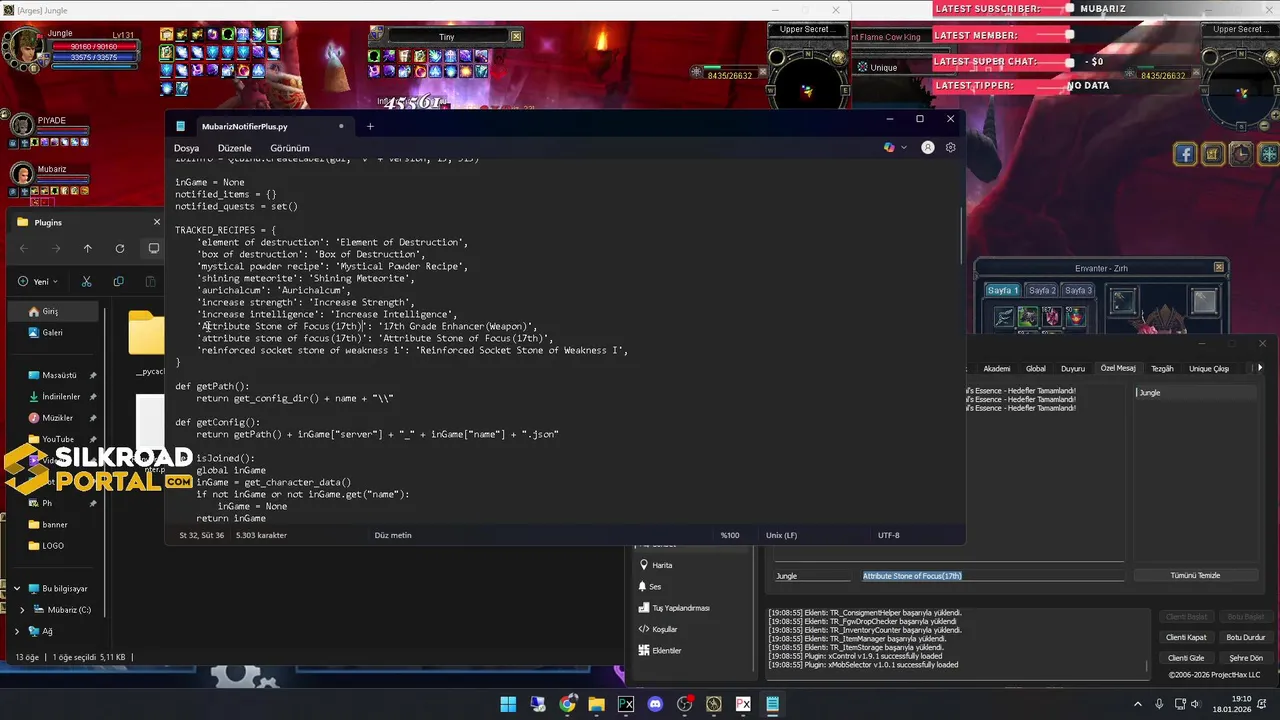Switch to Duyuru tab in bot window

click(1073, 368)
